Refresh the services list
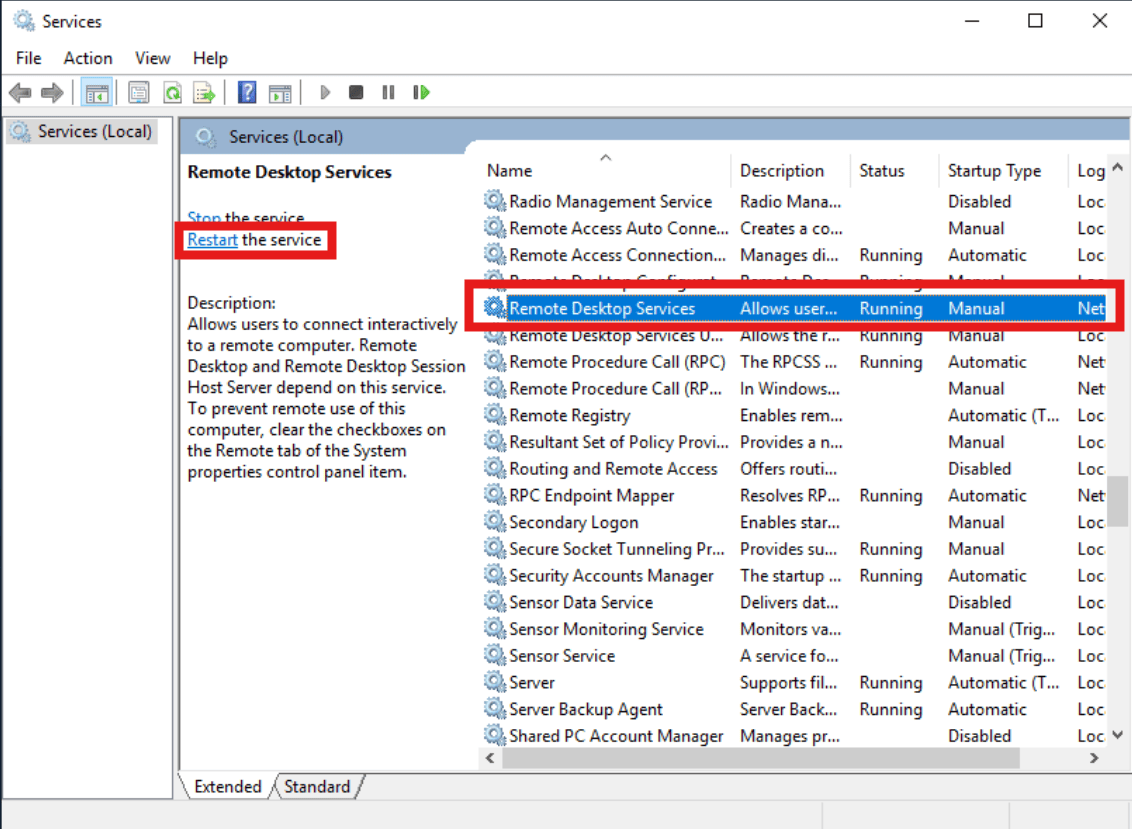 tap(173, 92)
